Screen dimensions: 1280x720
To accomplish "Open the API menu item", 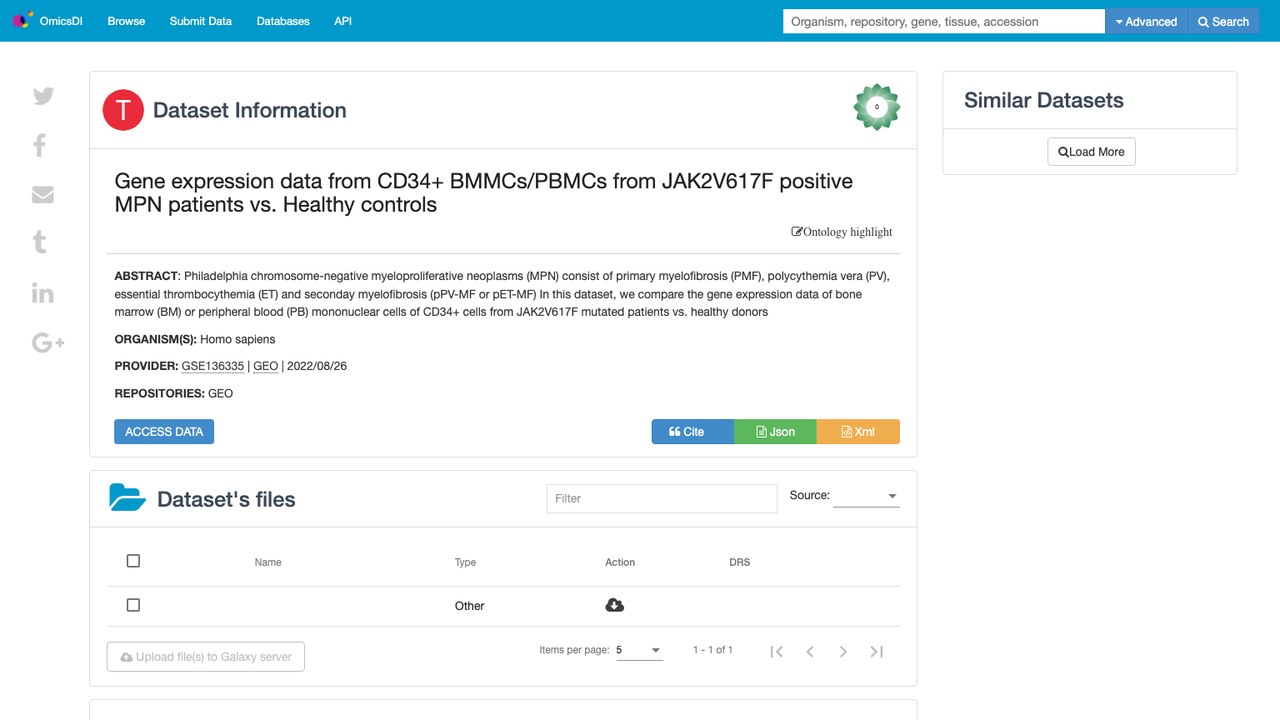I will 343,21.
